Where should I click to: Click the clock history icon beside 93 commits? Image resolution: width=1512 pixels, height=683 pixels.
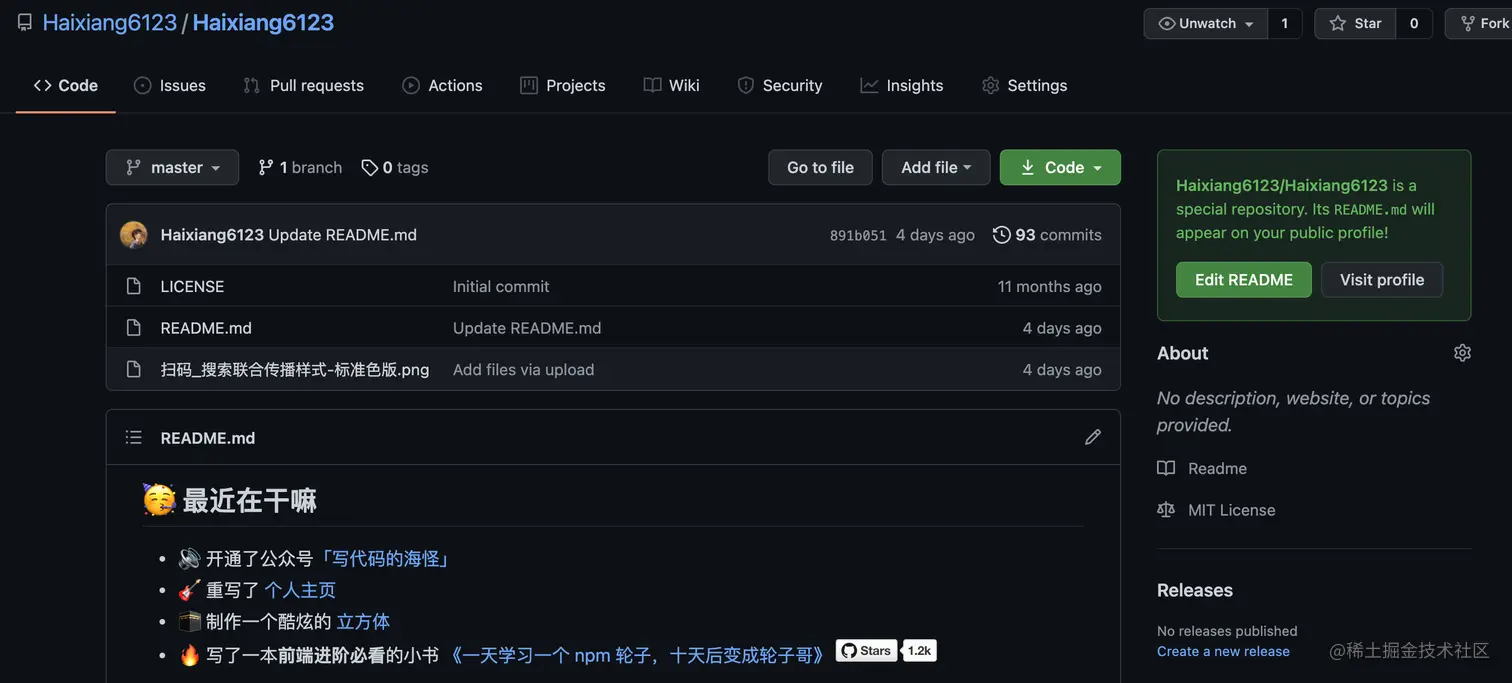point(1001,235)
